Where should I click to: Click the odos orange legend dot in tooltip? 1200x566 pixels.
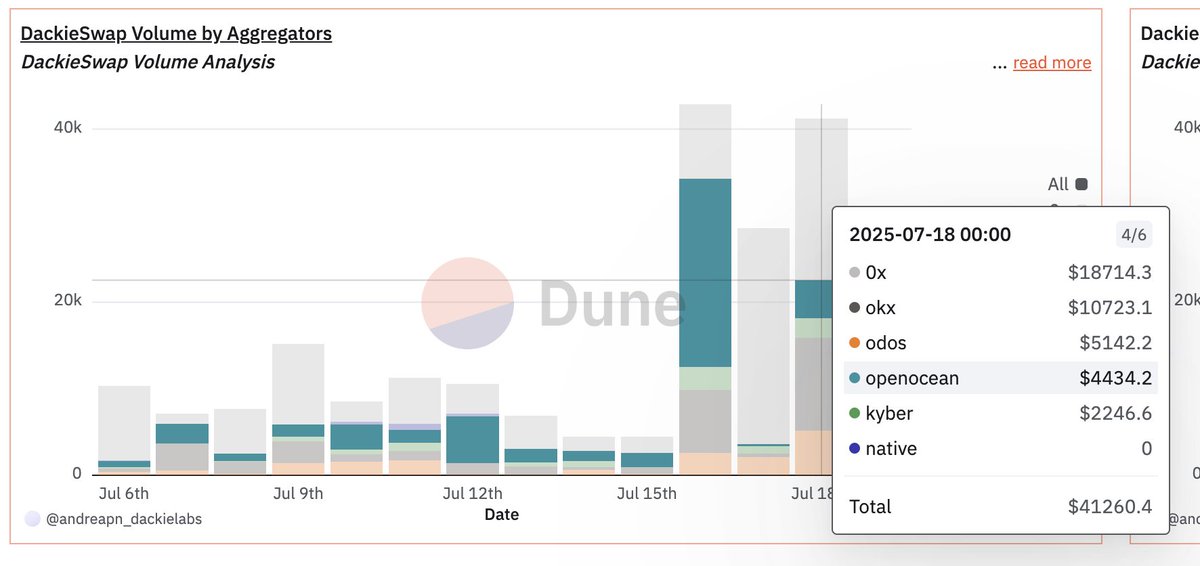854,343
